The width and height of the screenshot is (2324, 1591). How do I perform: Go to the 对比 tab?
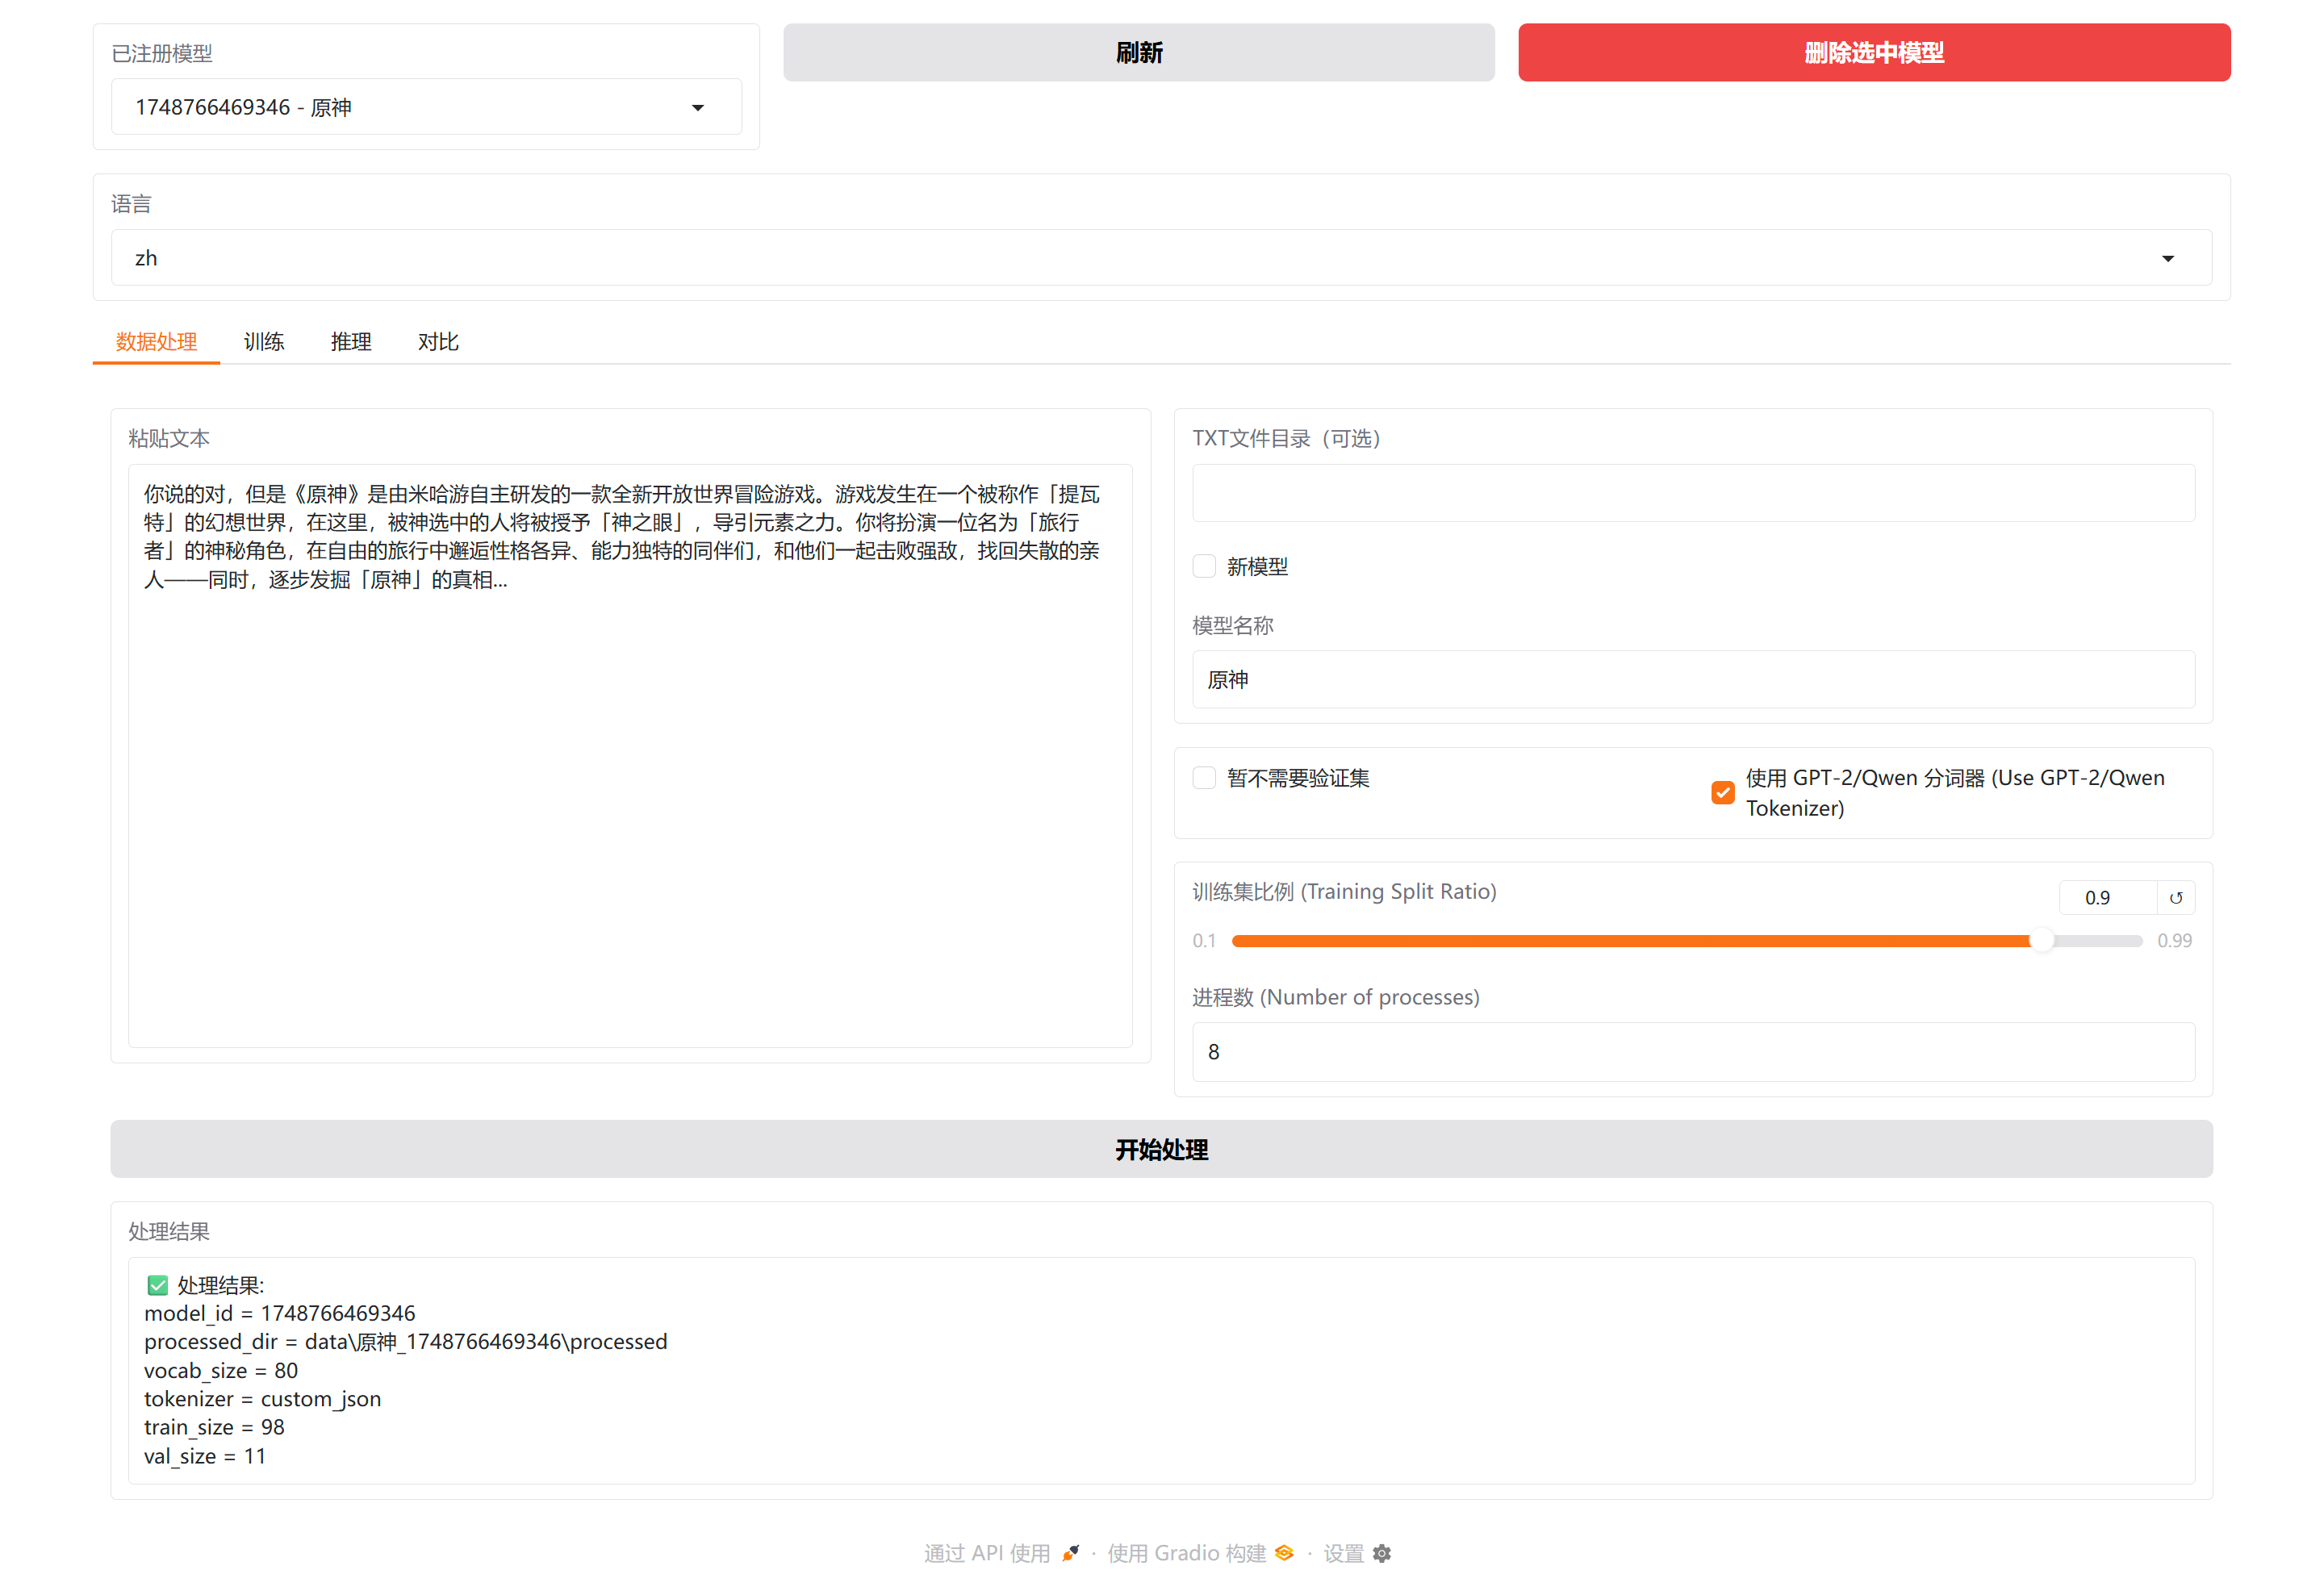[x=438, y=342]
